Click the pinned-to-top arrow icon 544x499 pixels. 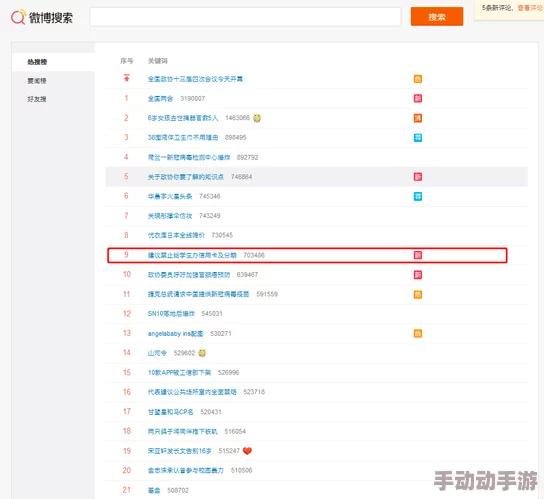tap(127, 78)
